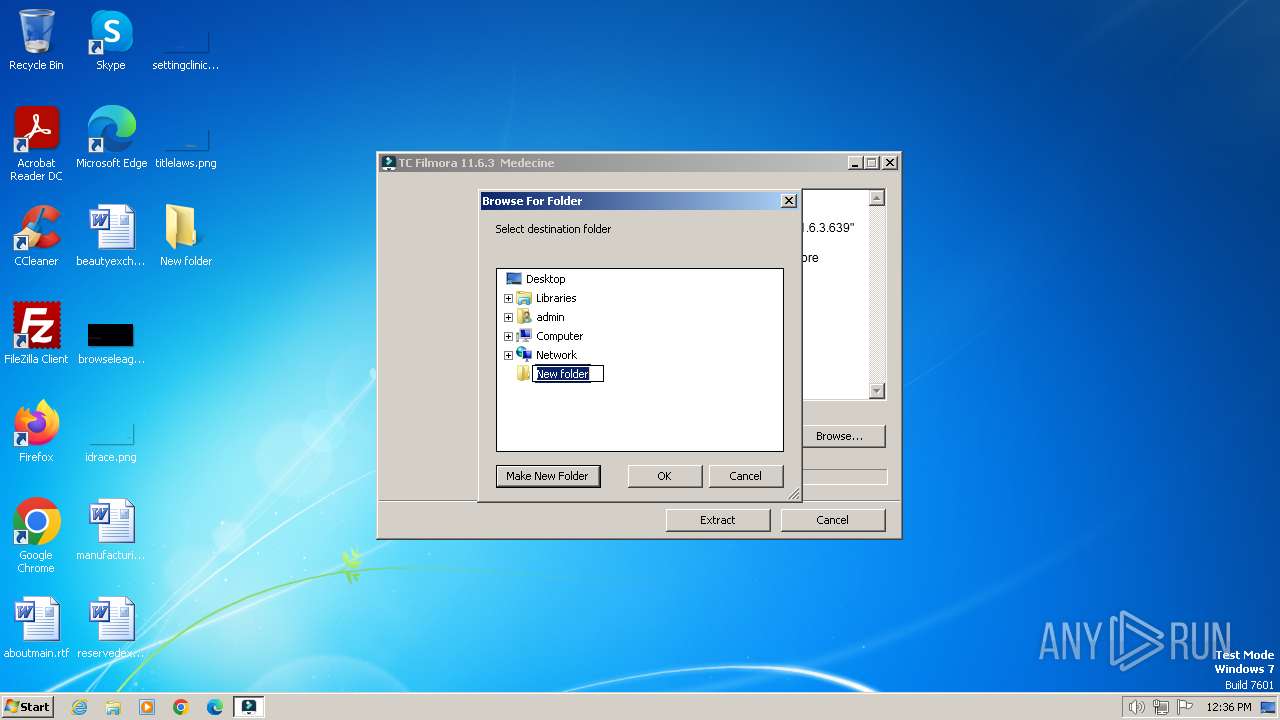1280x720 pixels.
Task: Select Network in the folder tree
Action: tap(556, 355)
